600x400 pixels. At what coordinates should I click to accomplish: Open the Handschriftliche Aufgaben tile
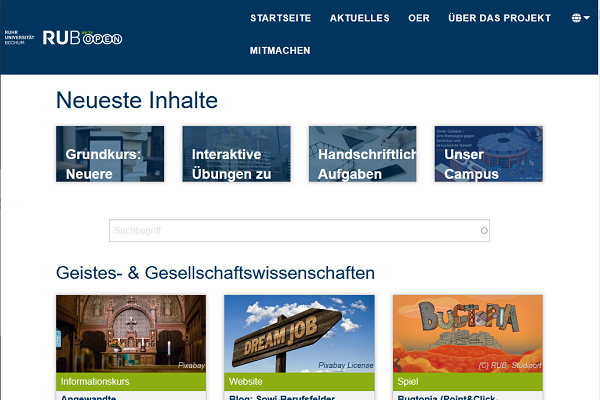(x=362, y=154)
